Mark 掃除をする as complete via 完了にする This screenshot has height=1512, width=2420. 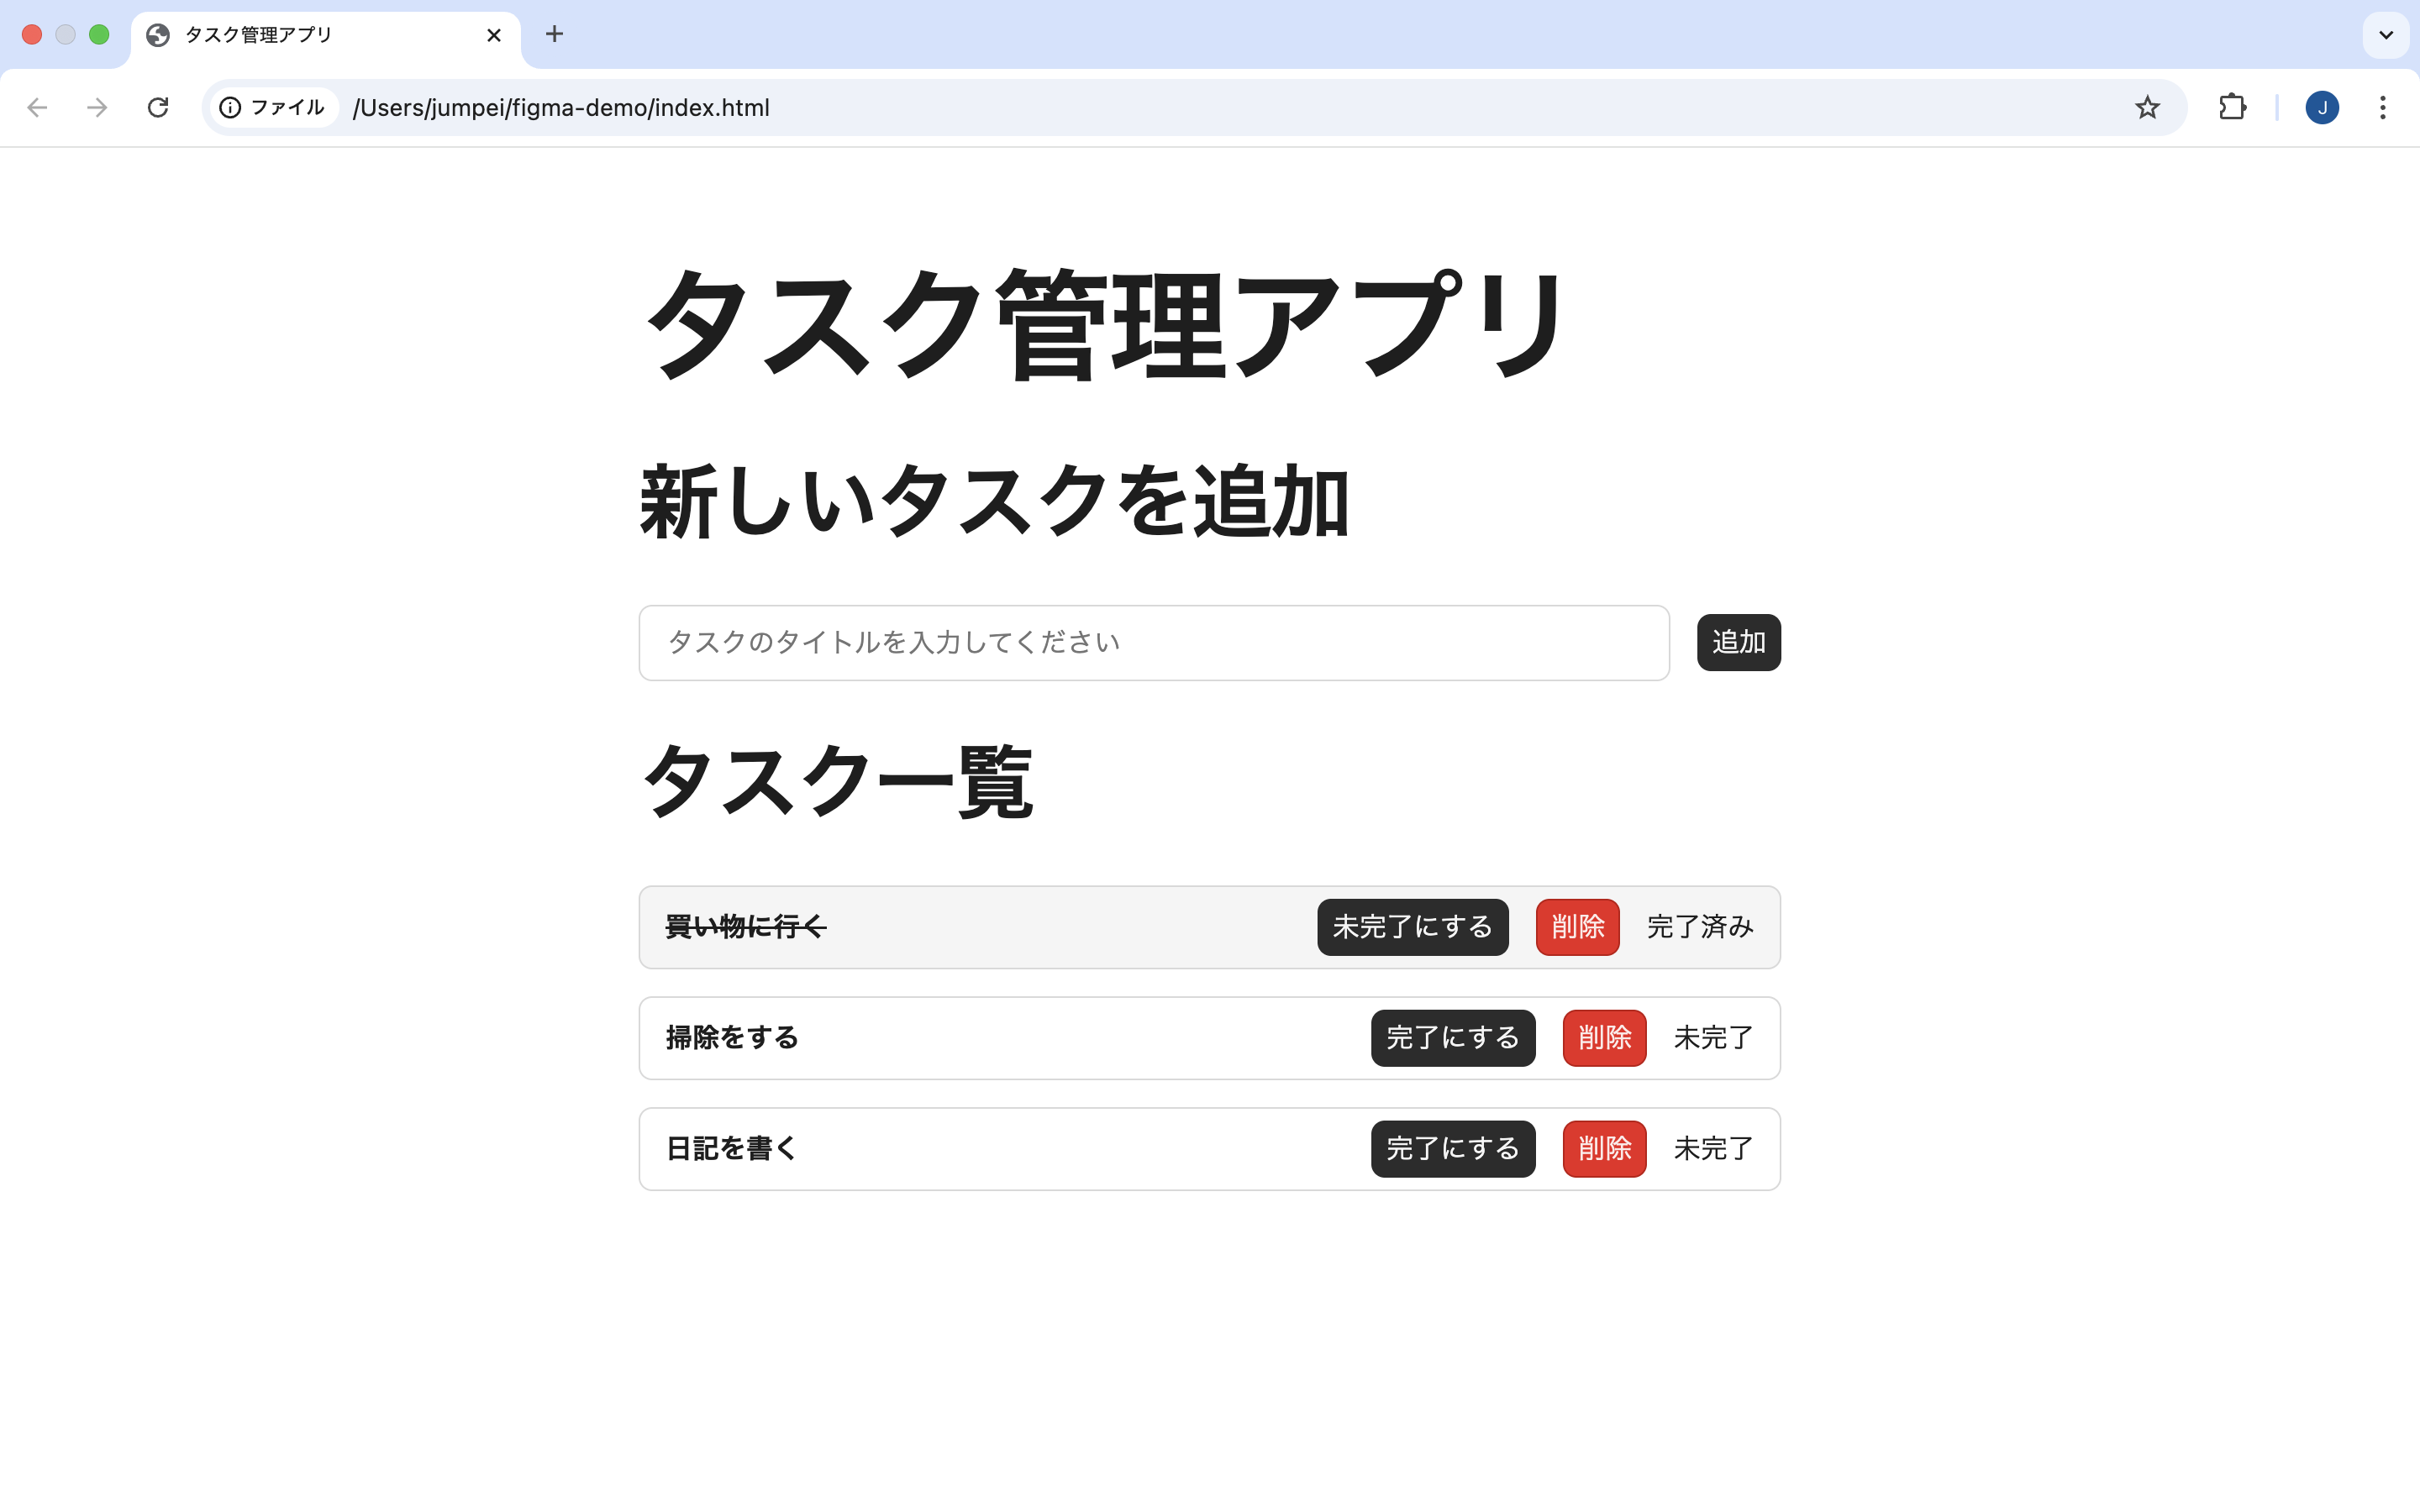tap(1452, 1038)
